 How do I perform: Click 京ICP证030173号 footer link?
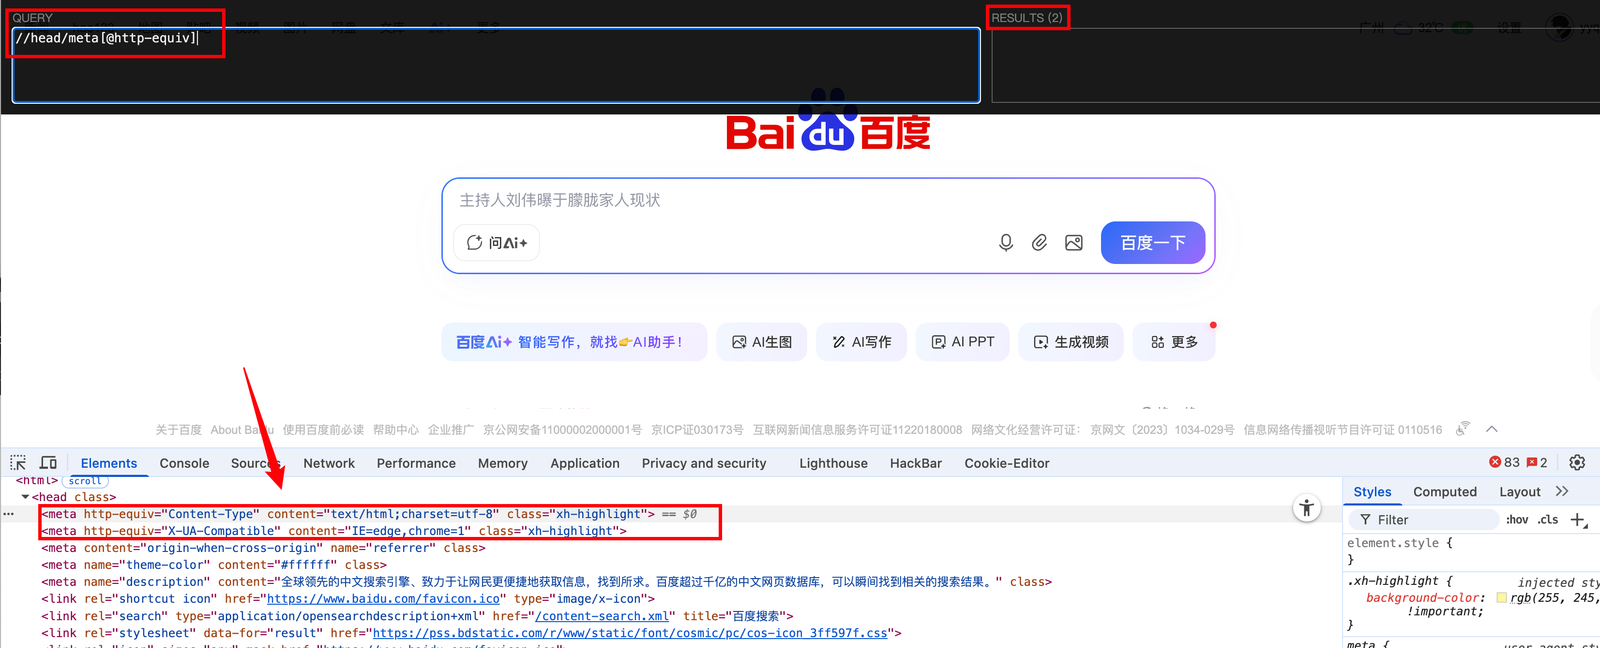tap(697, 430)
